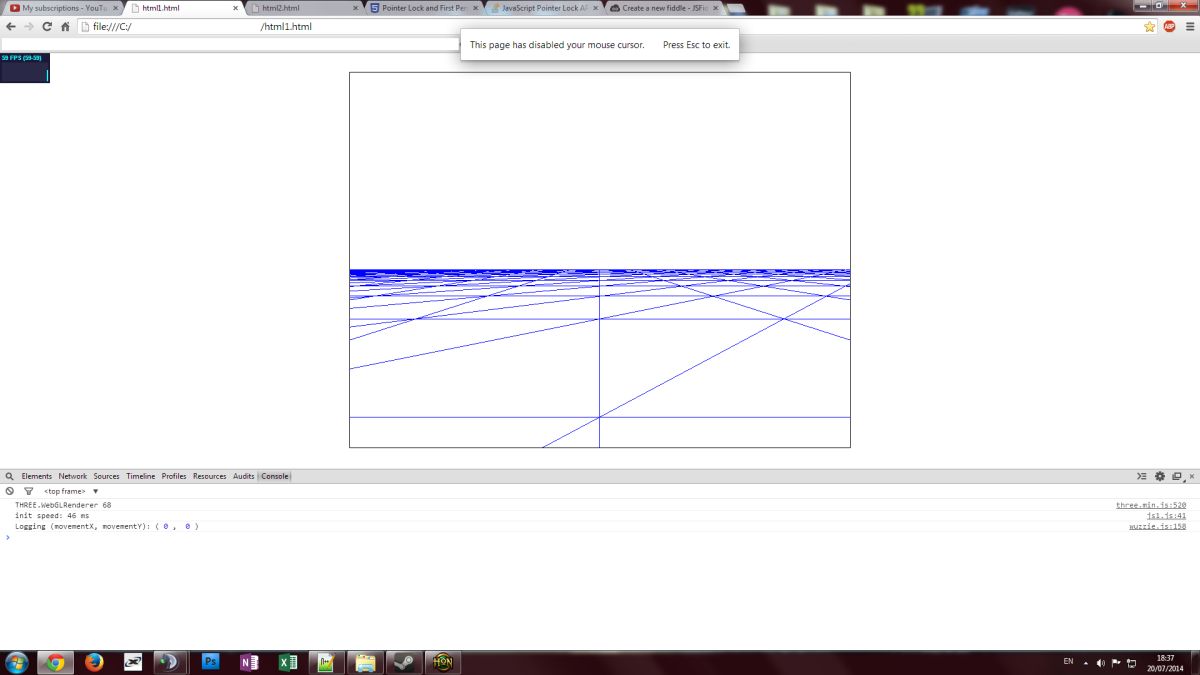The width and height of the screenshot is (1200, 675).
Task: Click the FPS stats counter widget
Action: click(25, 68)
